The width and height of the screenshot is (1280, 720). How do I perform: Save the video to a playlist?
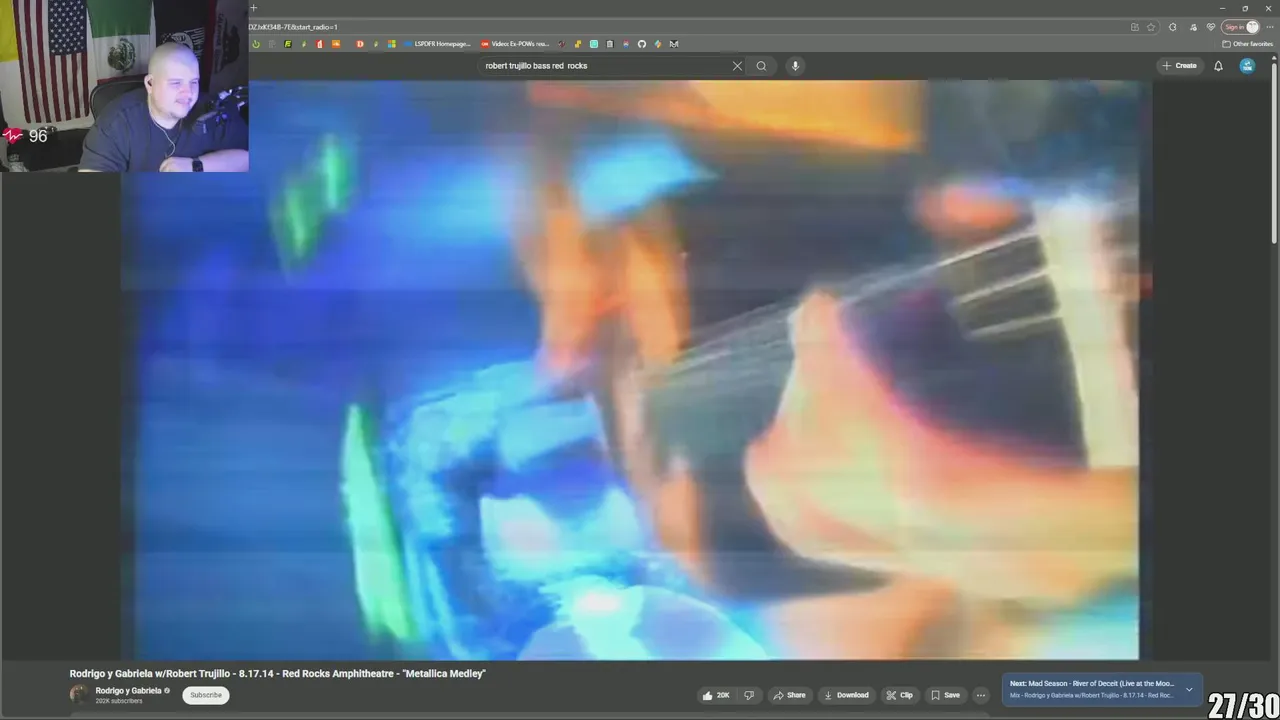(x=945, y=695)
